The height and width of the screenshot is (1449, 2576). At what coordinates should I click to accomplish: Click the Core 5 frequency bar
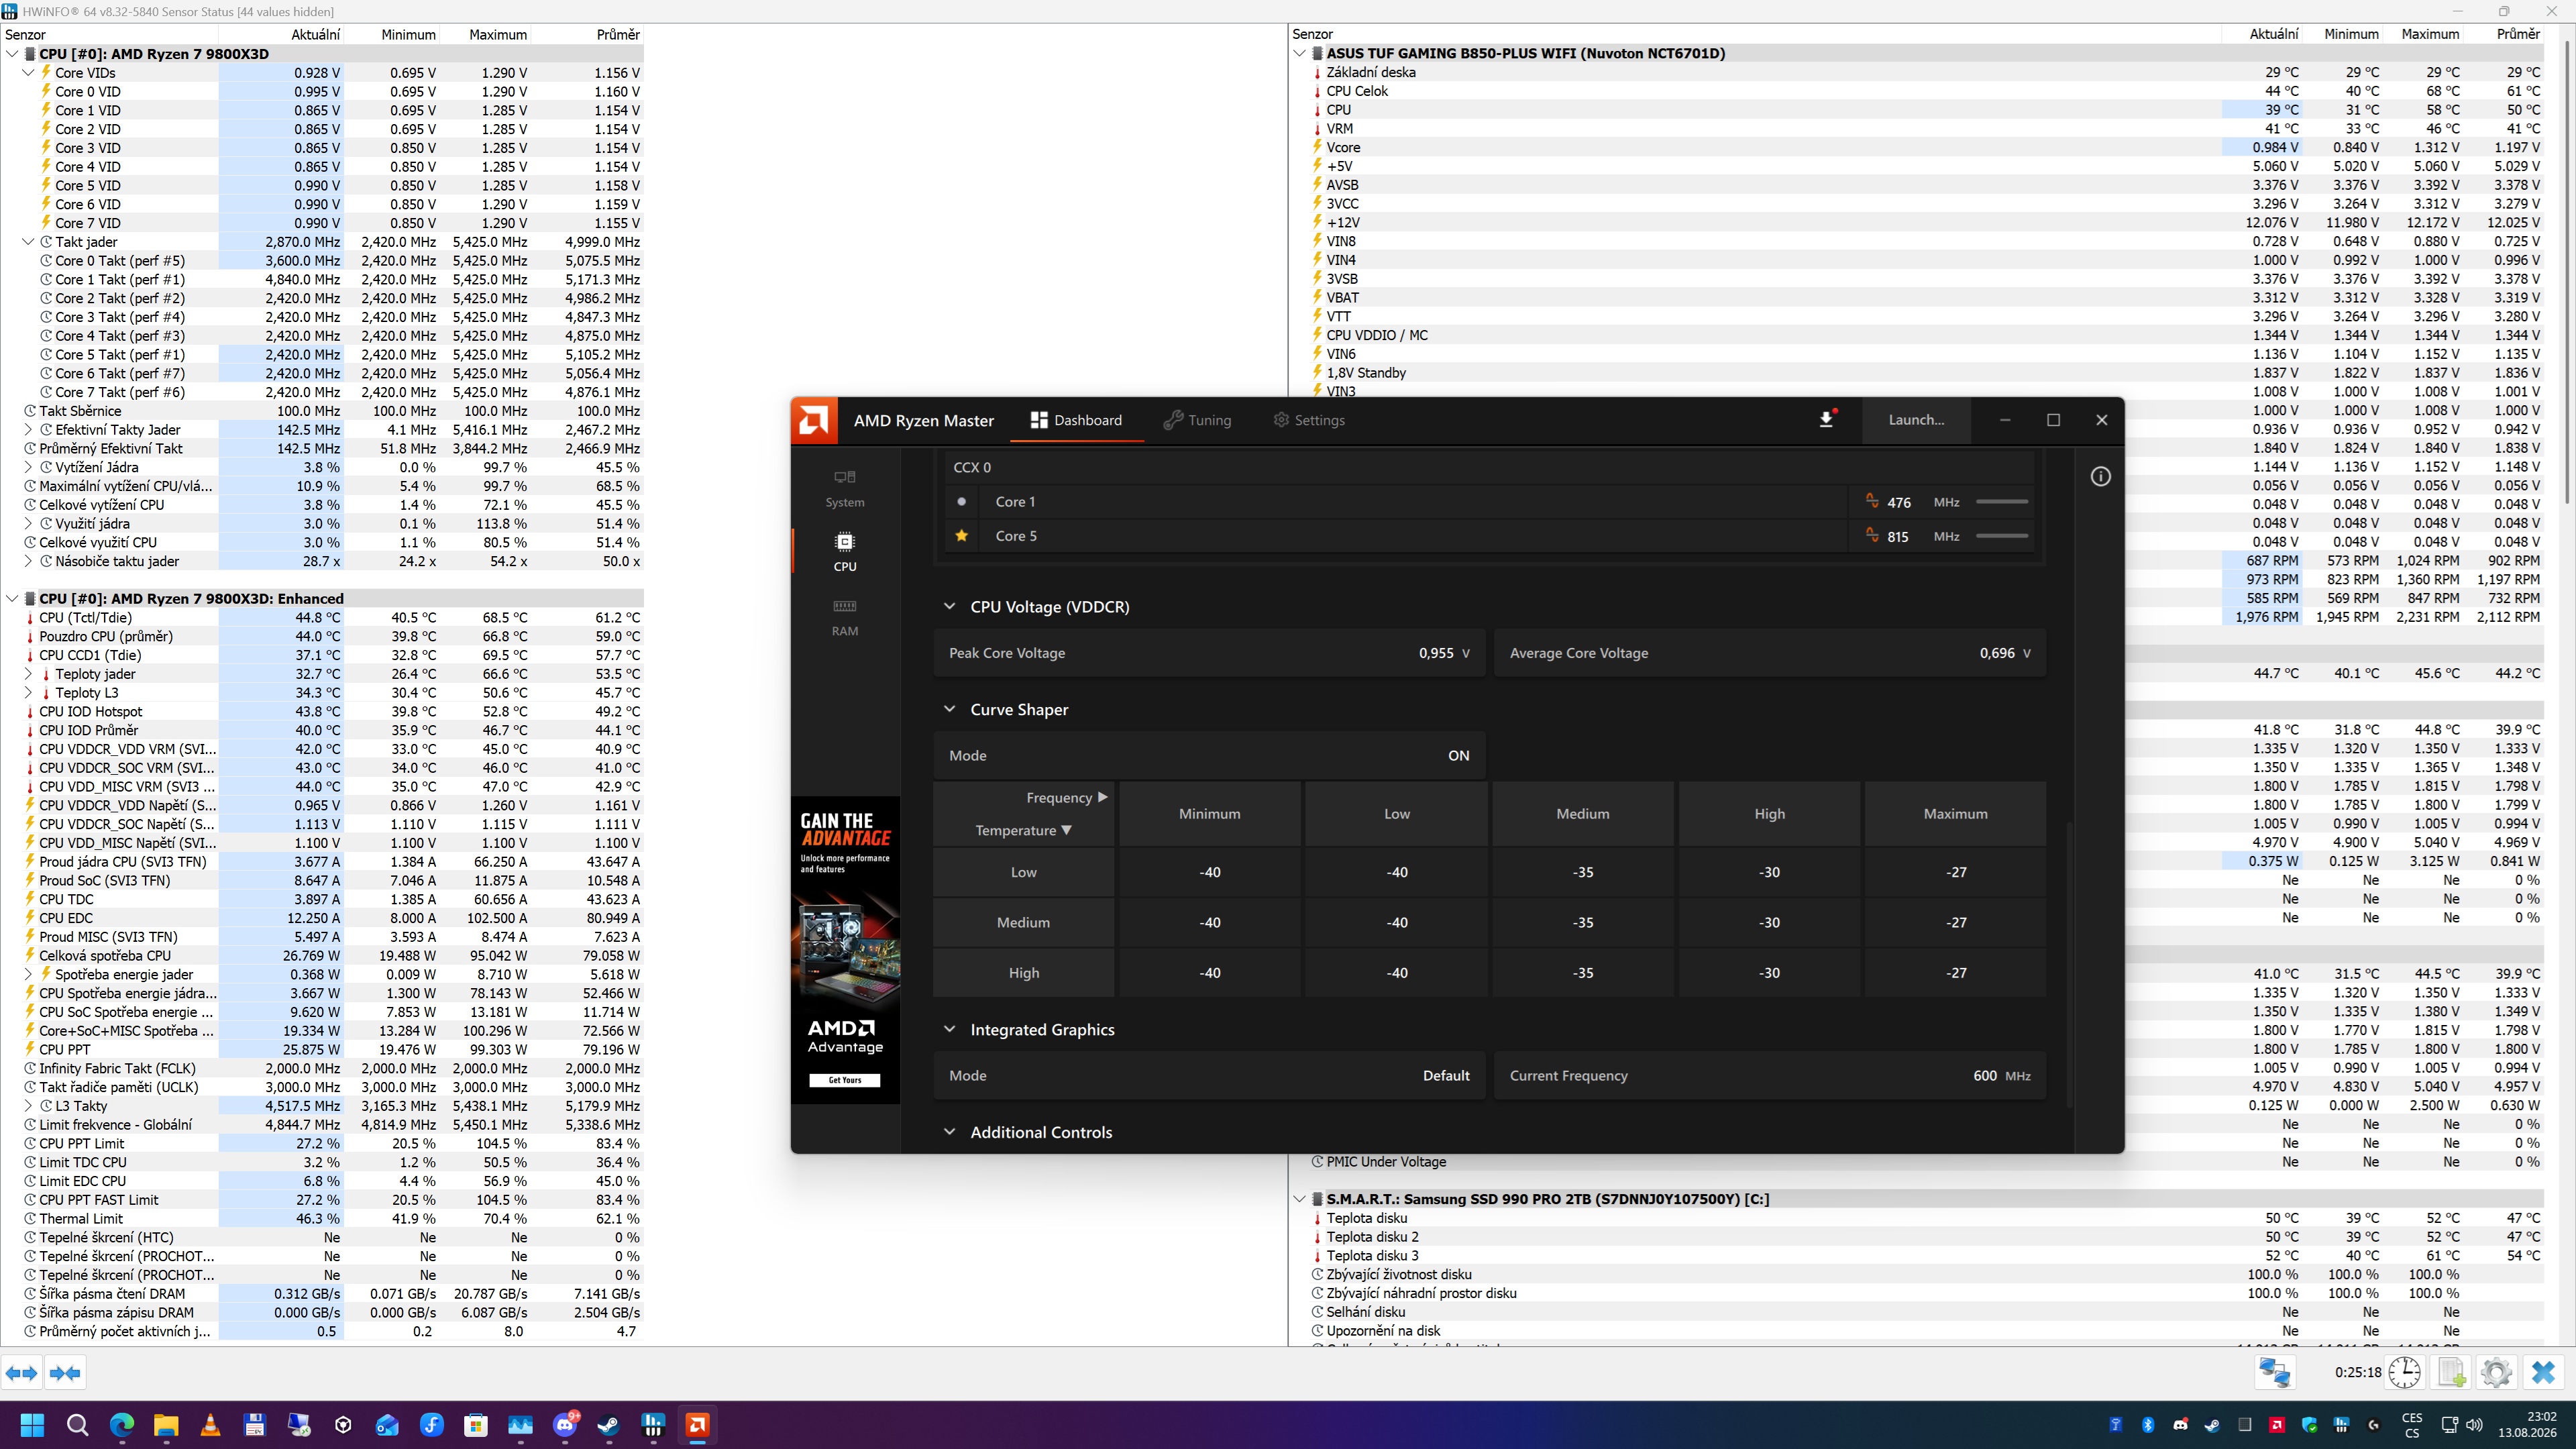[x=2002, y=536]
